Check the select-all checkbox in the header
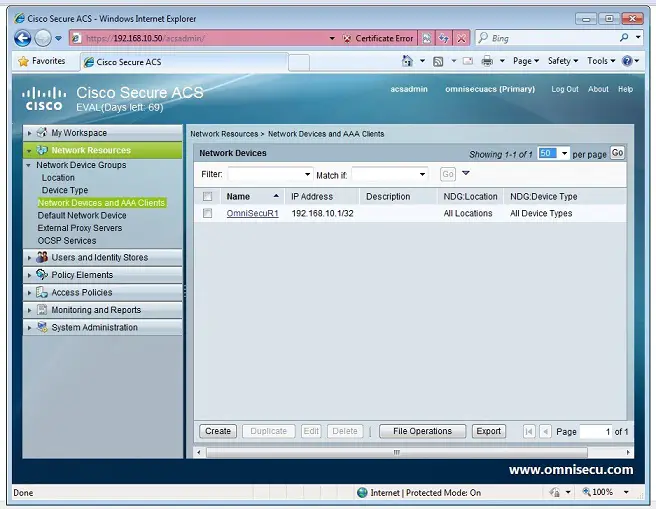The height and width of the screenshot is (509, 656). 207,197
